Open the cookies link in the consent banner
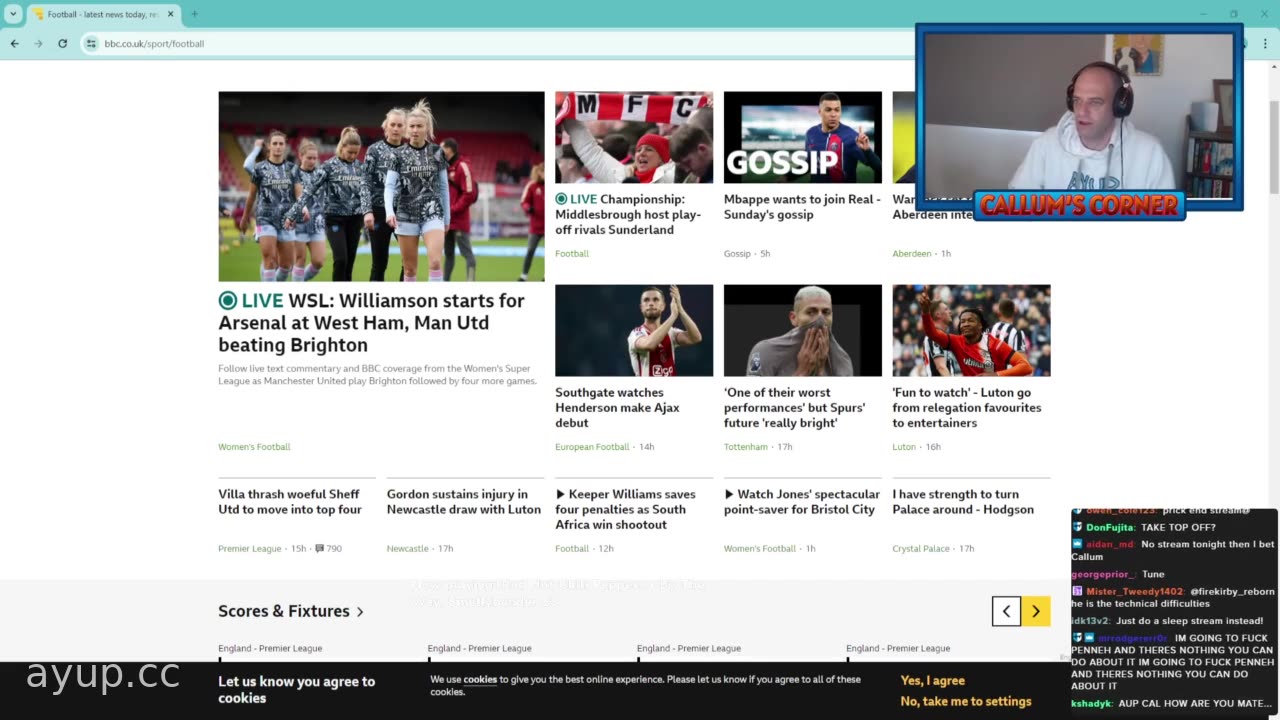 (480, 679)
